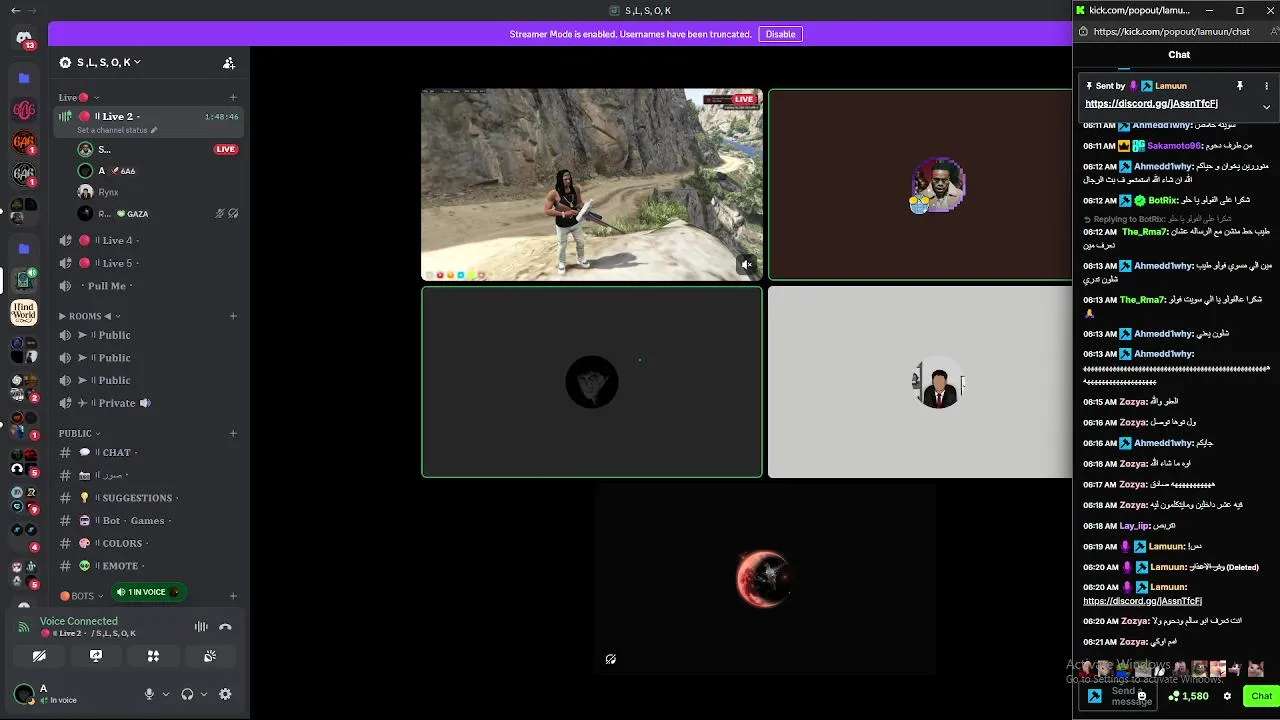Screen dimensions: 1280x720
Task: Collapse the BOTS category
Action: pos(80,596)
